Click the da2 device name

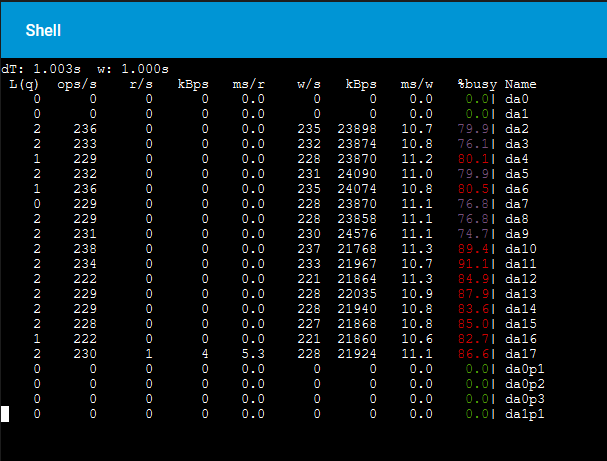(x=517, y=129)
